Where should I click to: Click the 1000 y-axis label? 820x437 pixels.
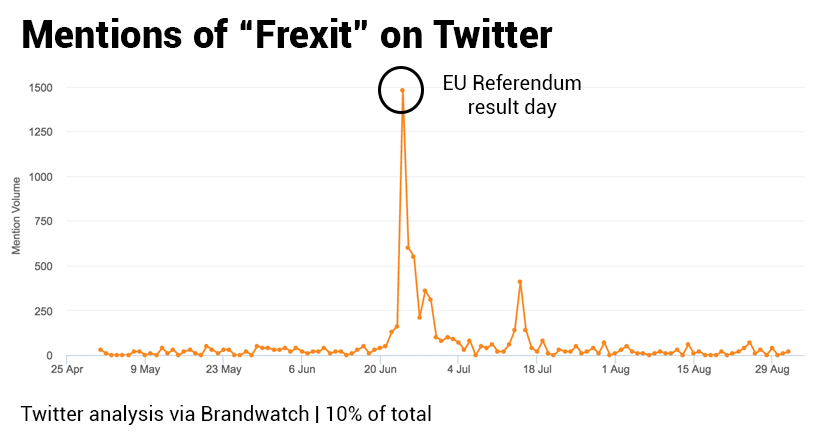42,177
